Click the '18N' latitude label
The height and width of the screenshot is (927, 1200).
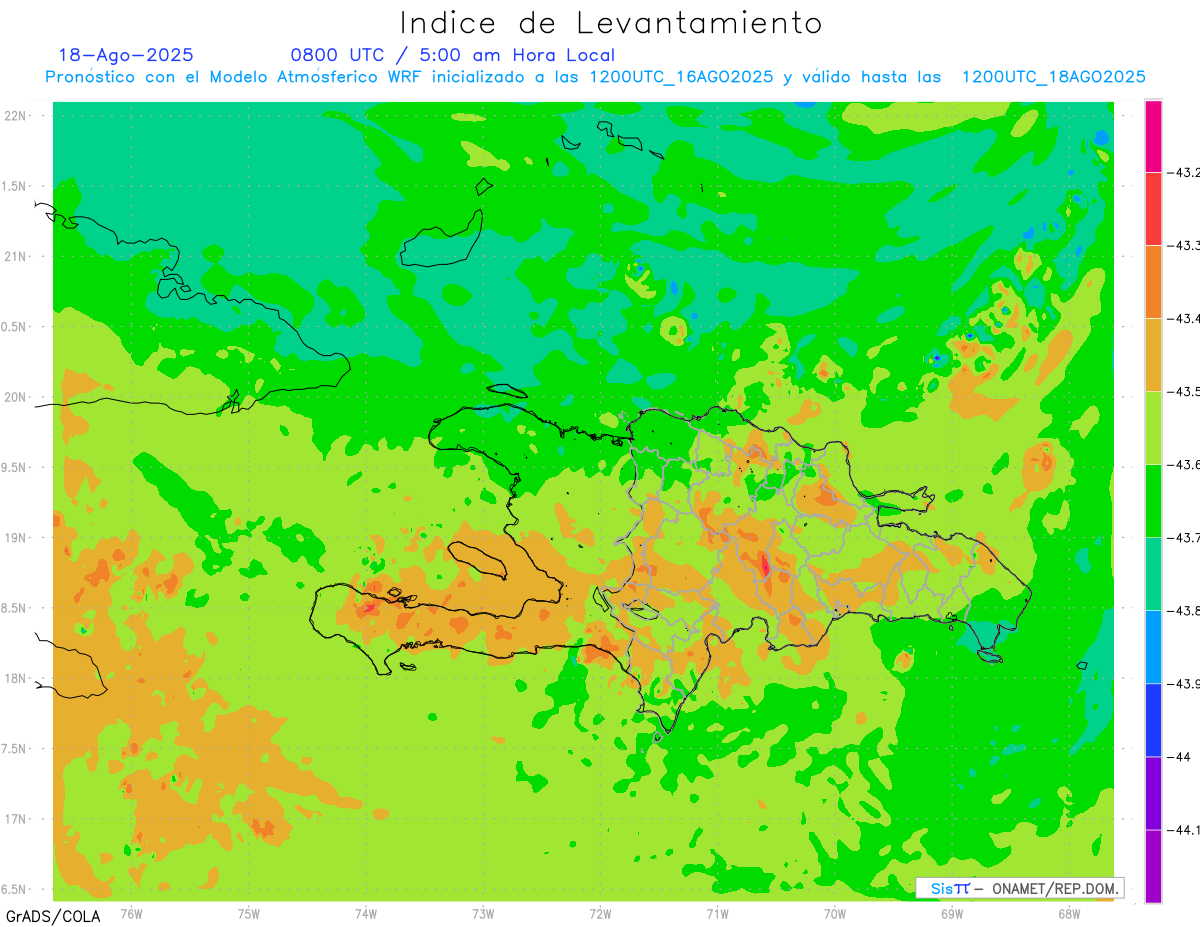16,678
